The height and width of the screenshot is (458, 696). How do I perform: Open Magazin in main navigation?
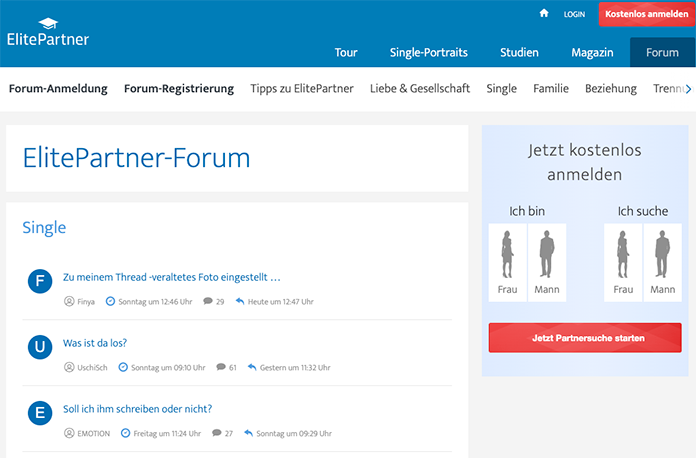[x=592, y=53]
